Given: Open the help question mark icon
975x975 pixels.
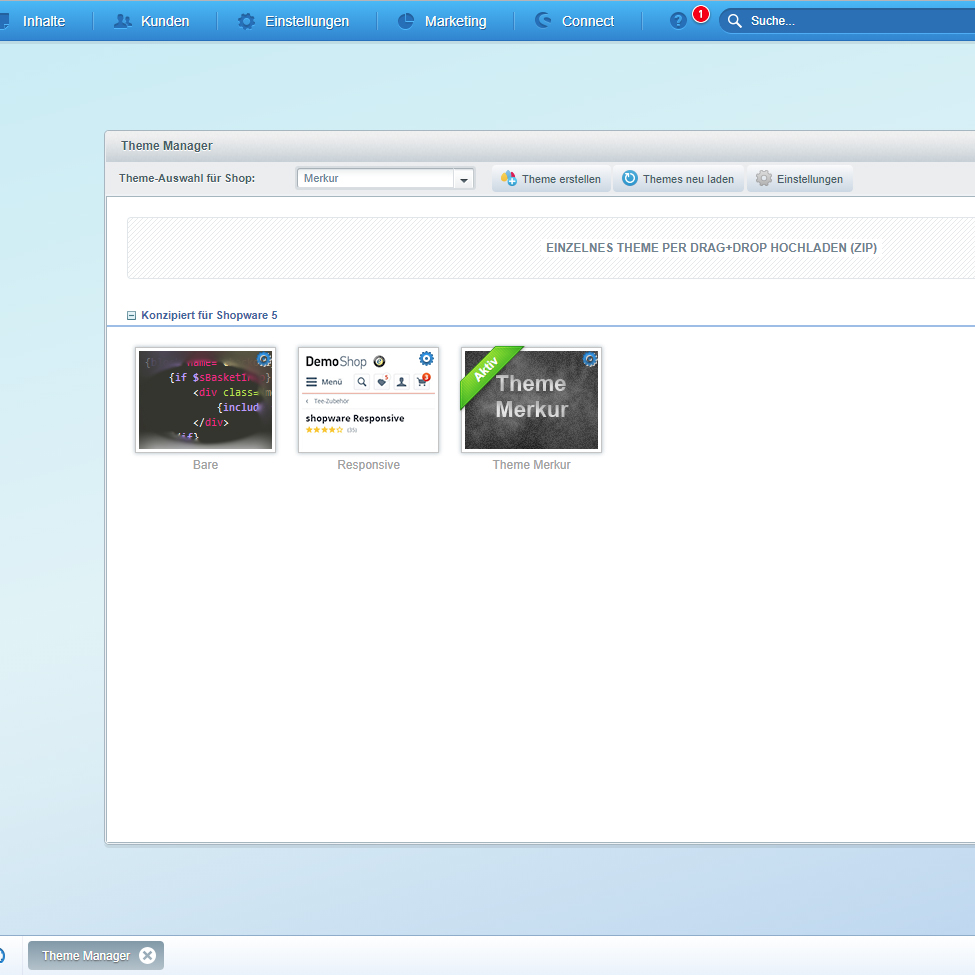Looking at the screenshot, I should click(678, 21).
